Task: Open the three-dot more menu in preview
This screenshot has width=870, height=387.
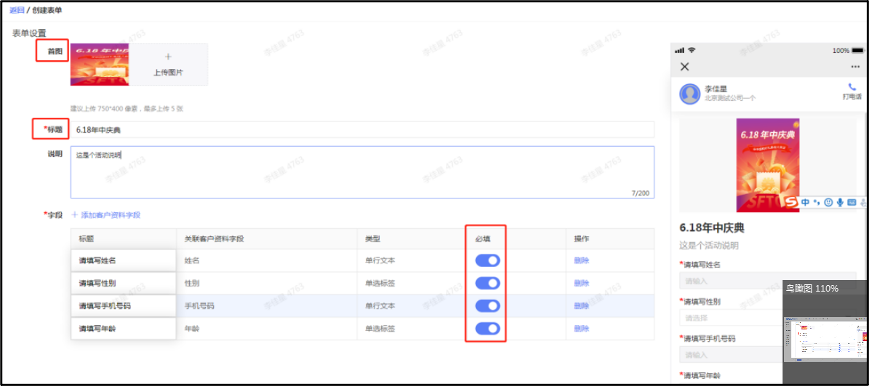Action: coord(855,67)
